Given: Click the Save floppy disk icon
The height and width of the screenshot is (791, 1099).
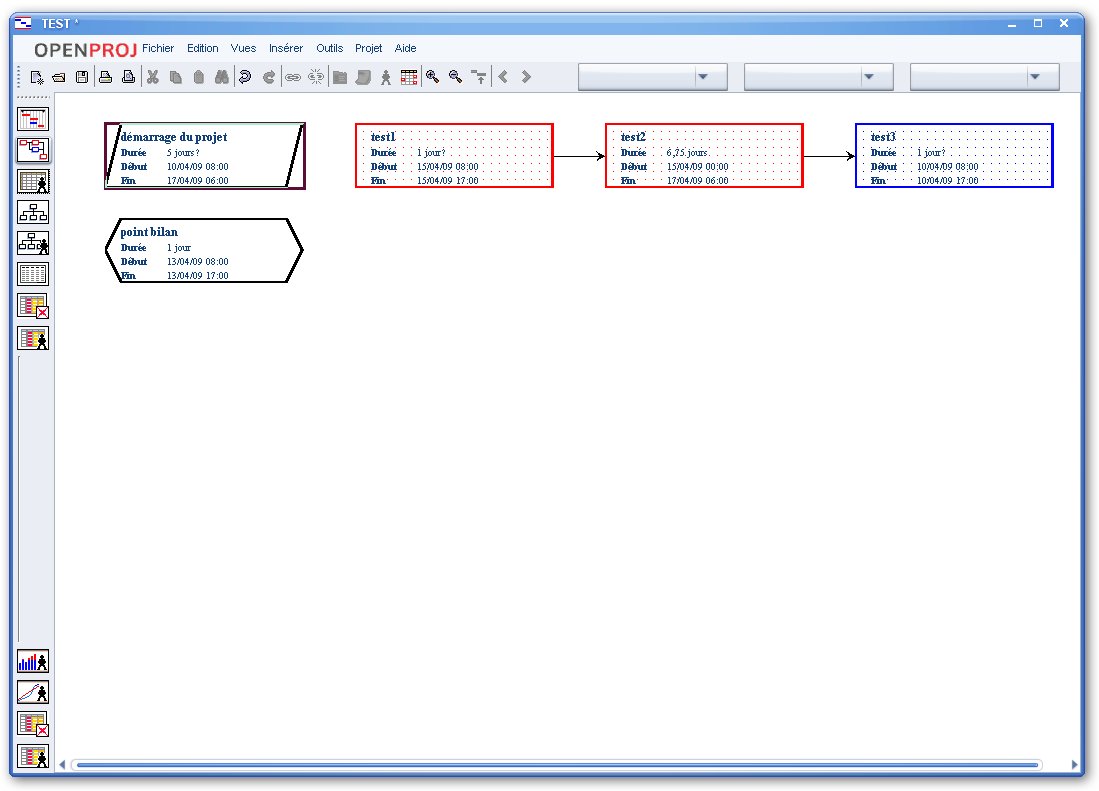Looking at the screenshot, I should pos(82,77).
